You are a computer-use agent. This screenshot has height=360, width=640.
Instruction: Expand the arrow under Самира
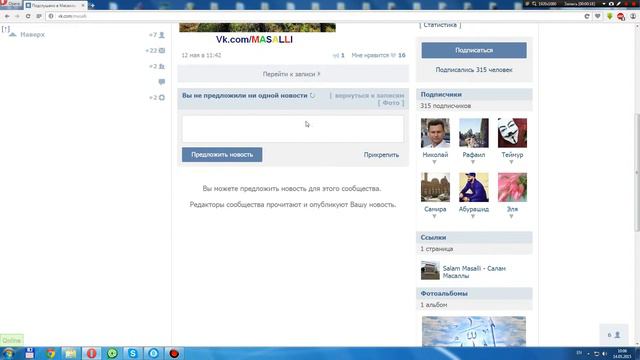click(434, 216)
